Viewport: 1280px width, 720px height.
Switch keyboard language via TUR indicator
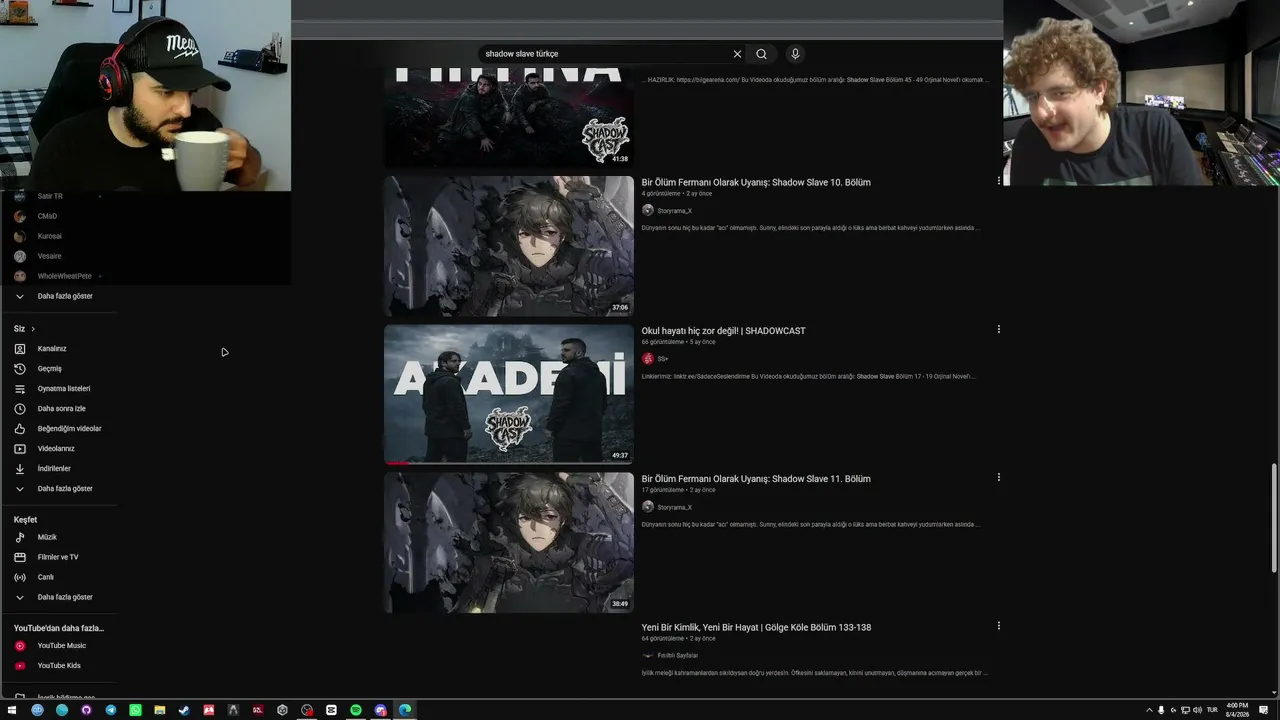tap(1212, 710)
